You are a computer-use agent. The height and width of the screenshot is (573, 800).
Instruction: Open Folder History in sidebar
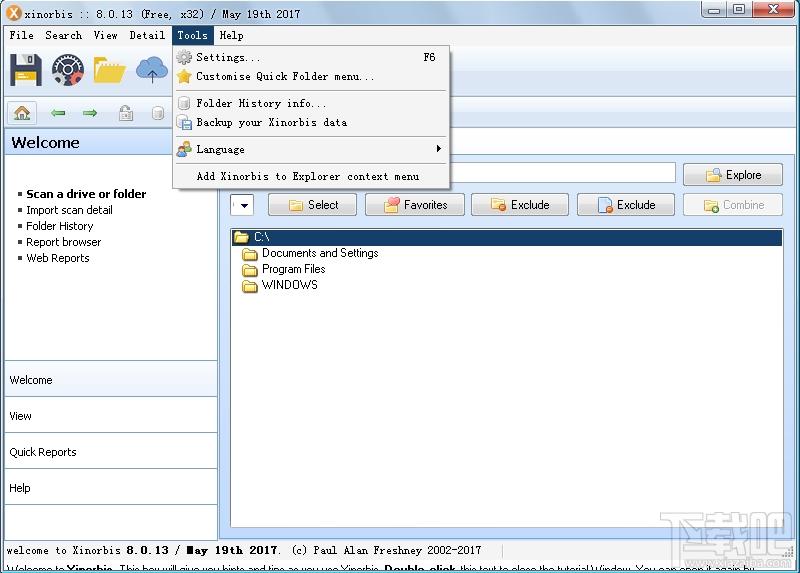[x=60, y=226]
